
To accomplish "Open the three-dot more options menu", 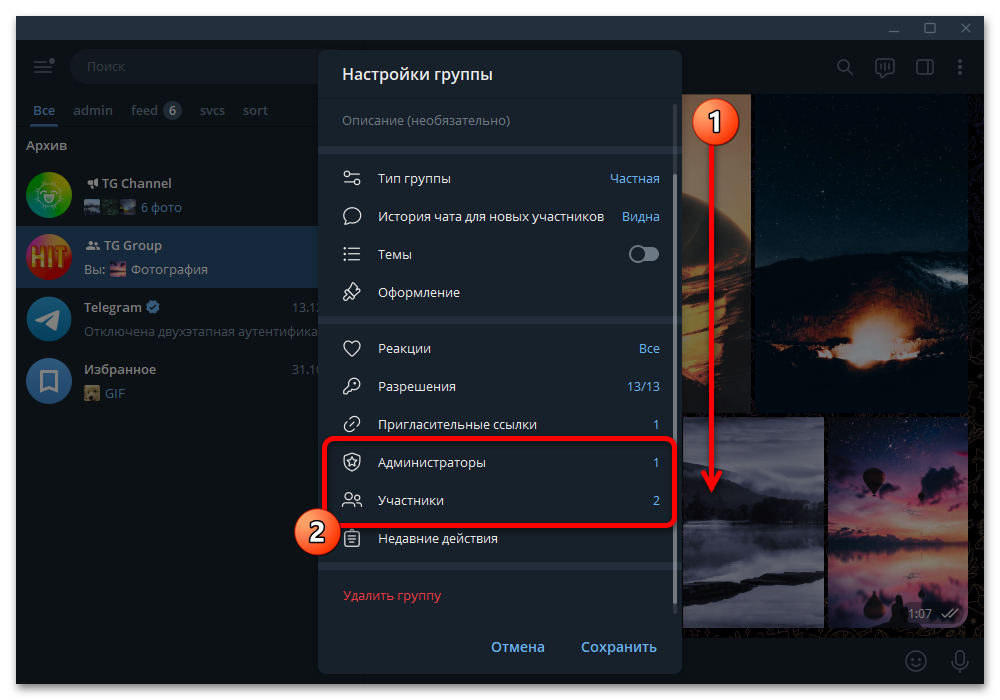I will pos(960,67).
